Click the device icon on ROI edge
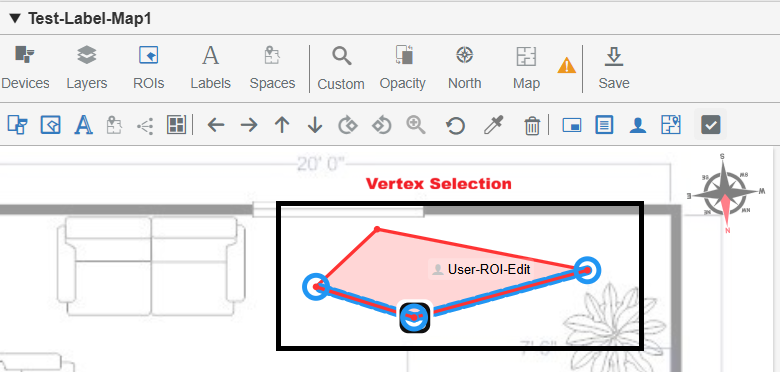 (x=414, y=317)
